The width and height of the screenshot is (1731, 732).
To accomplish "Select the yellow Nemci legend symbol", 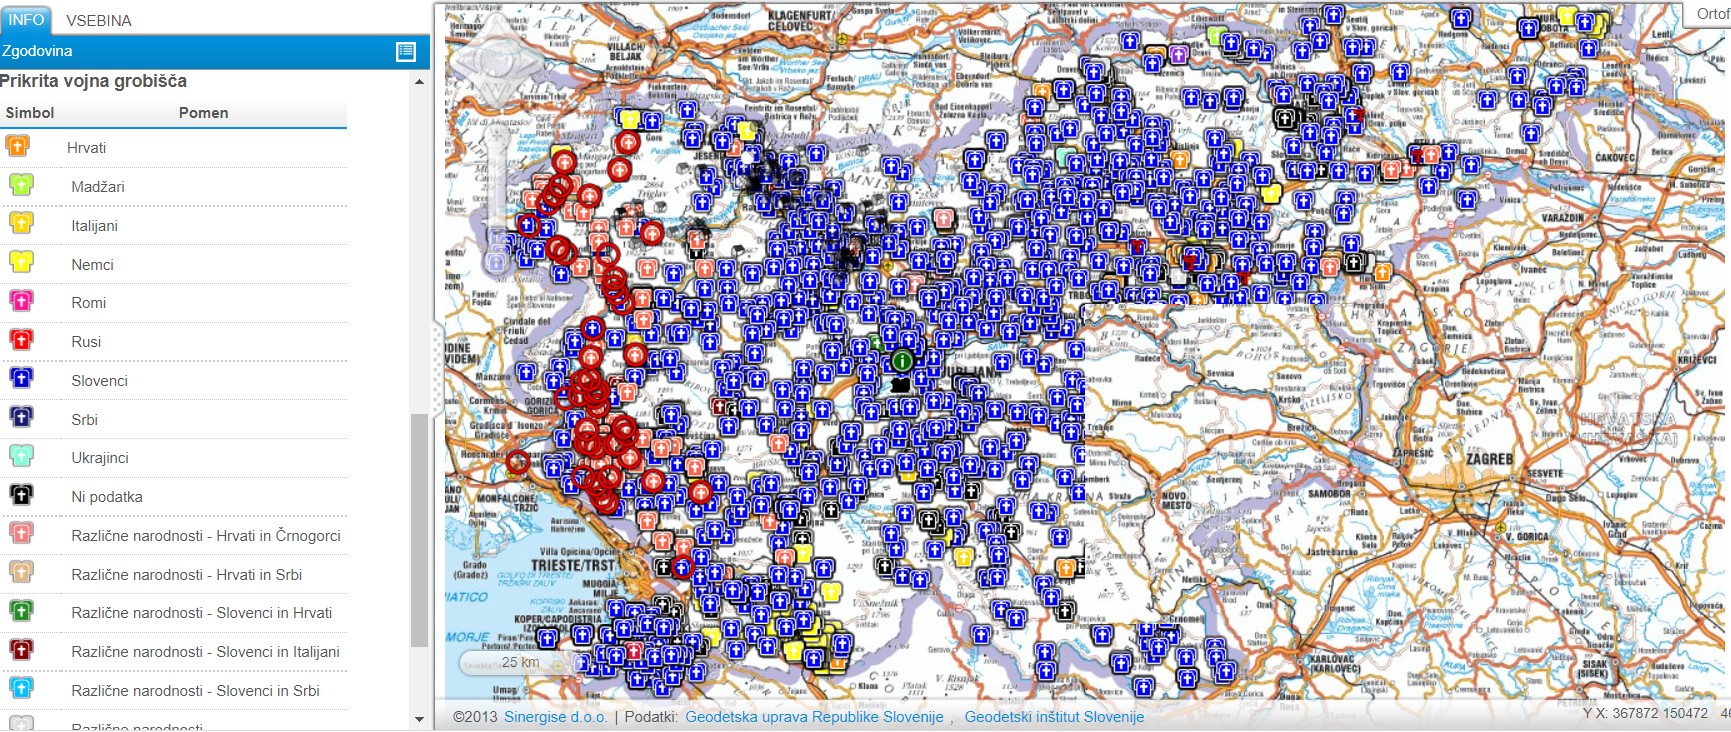I will coord(21,263).
